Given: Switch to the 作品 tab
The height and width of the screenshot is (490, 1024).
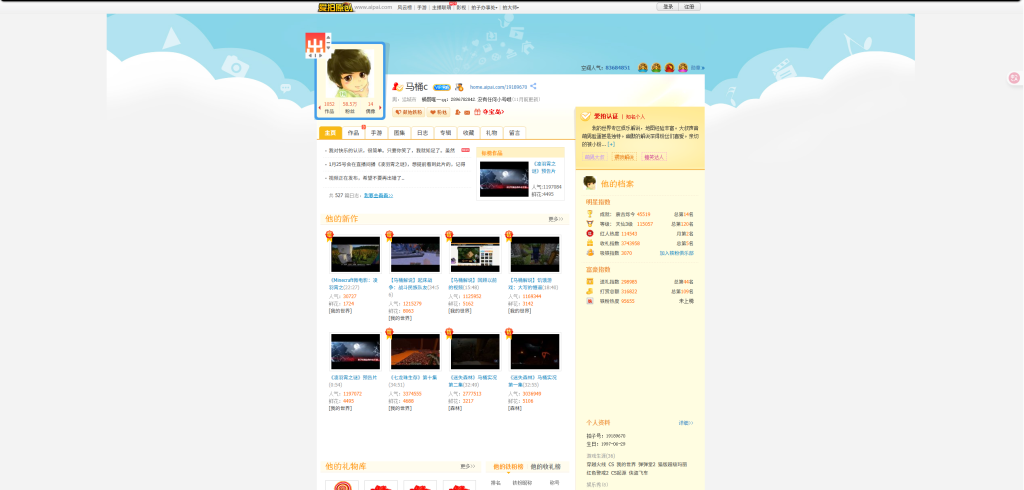Looking at the screenshot, I should [353, 132].
